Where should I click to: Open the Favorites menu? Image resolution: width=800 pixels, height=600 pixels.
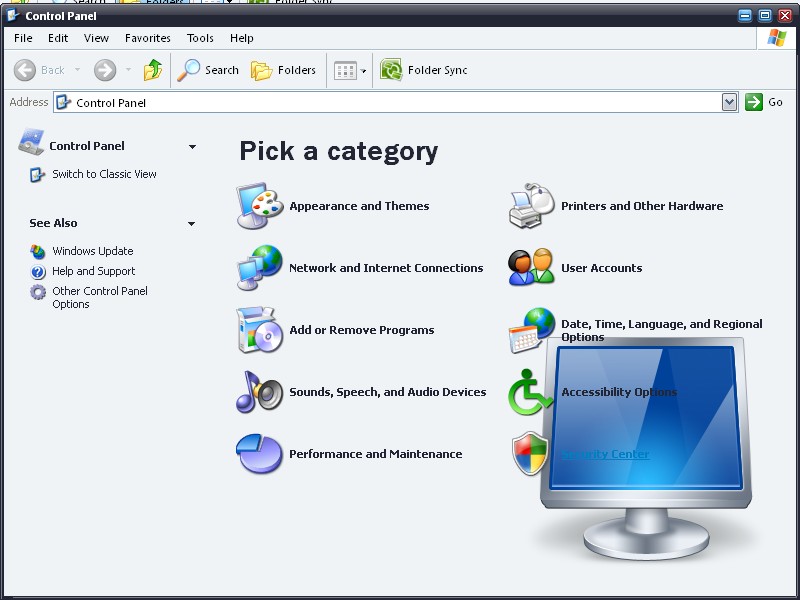click(147, 38)
